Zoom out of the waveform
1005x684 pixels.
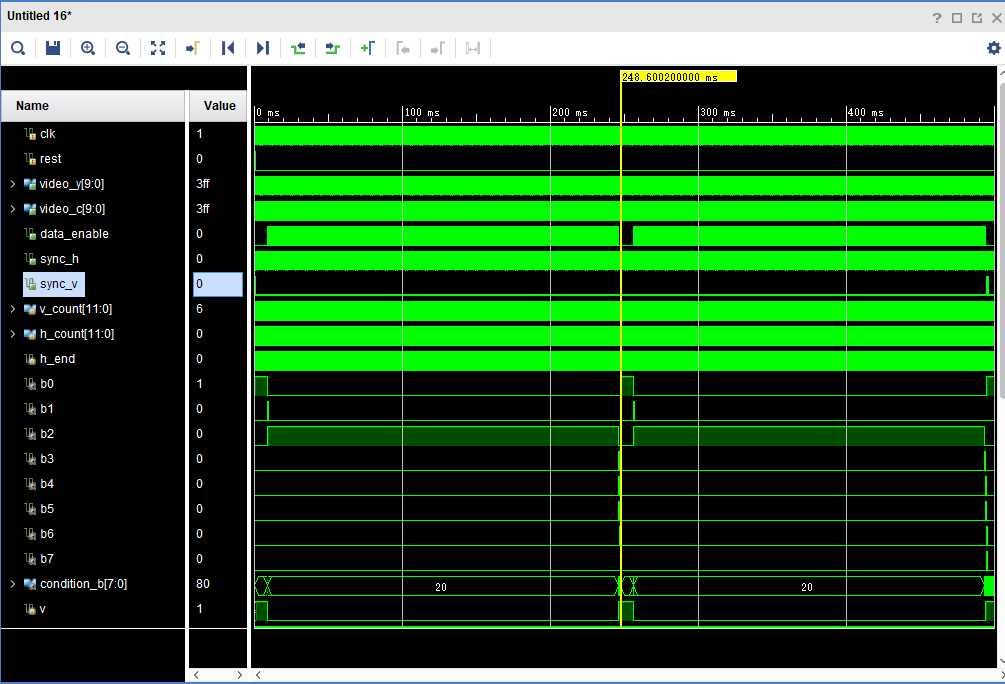pos(122,48)
